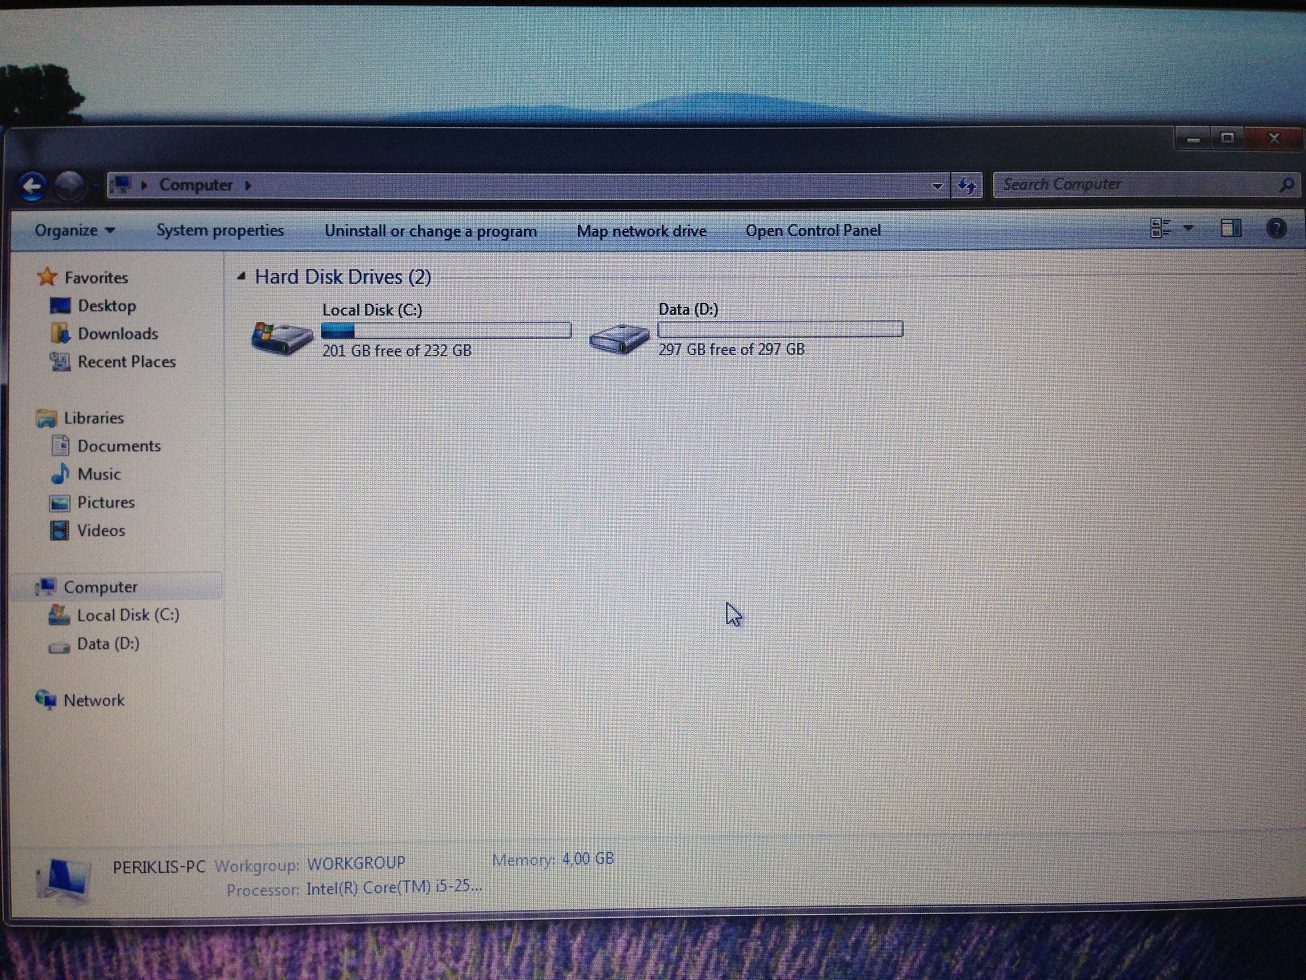1306x980 pixels.
Task: Select Desktop in Favorites
Action: pyautogui.click(x=107, y=306)
